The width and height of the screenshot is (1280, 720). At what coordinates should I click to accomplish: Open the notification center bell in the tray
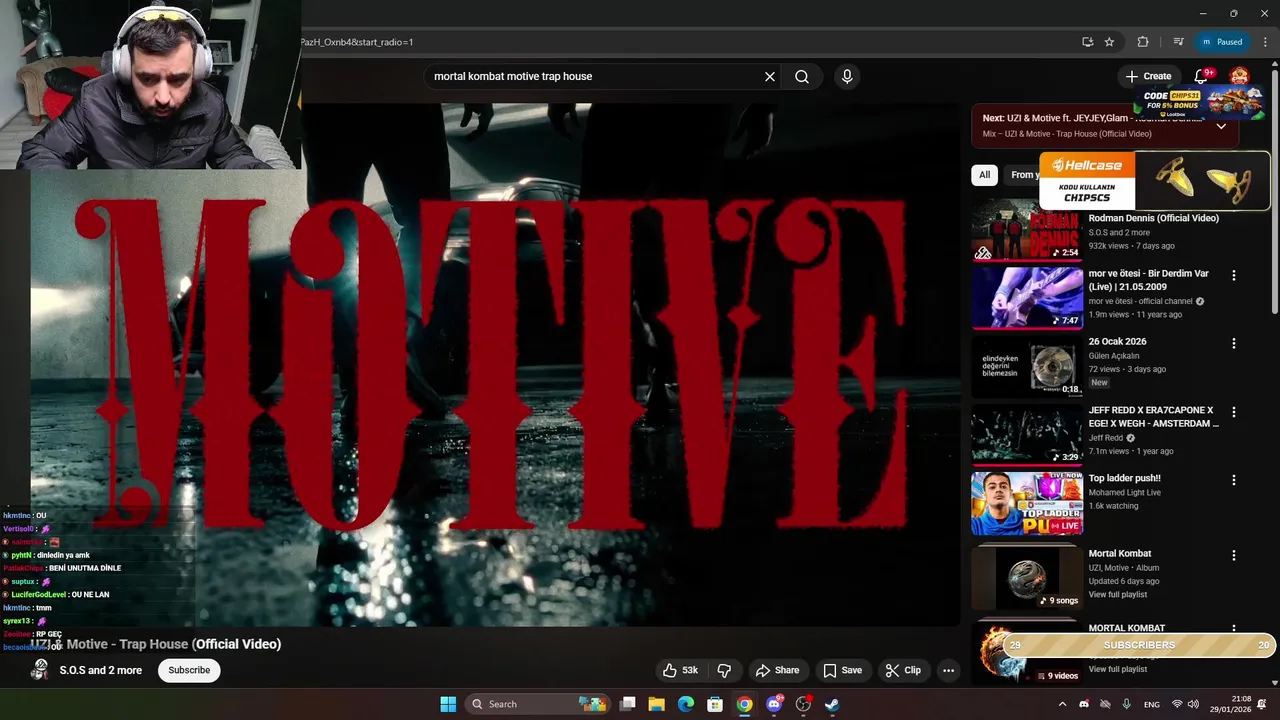pos(1262,704)
